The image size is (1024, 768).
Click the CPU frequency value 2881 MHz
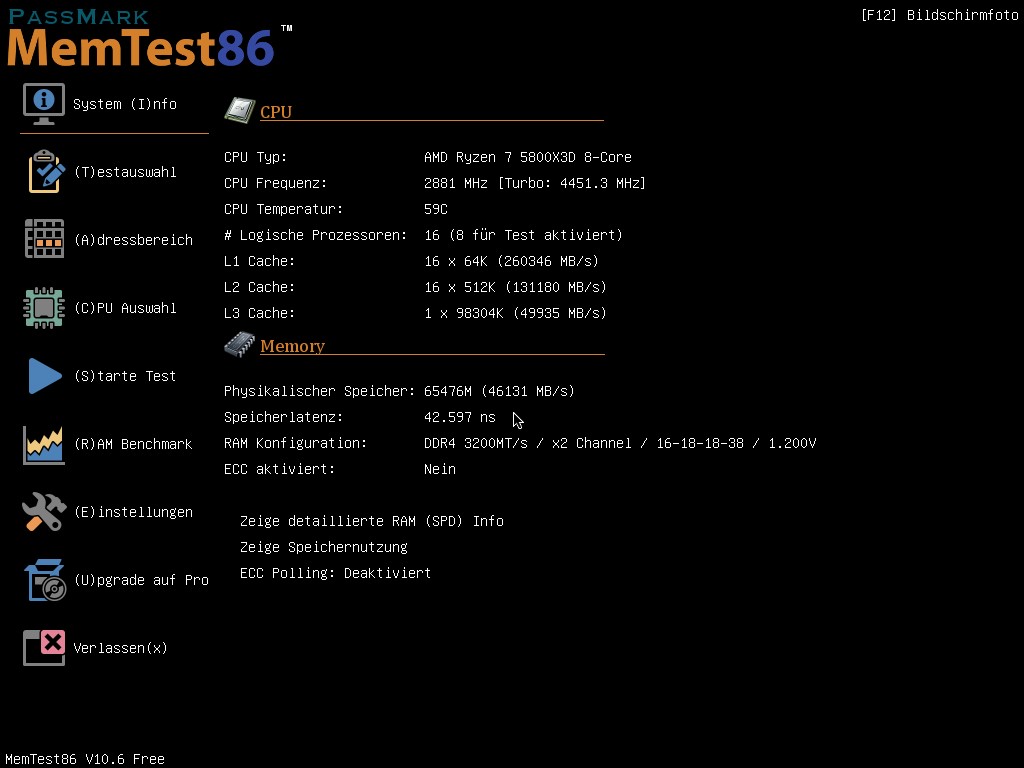[534, 184]
